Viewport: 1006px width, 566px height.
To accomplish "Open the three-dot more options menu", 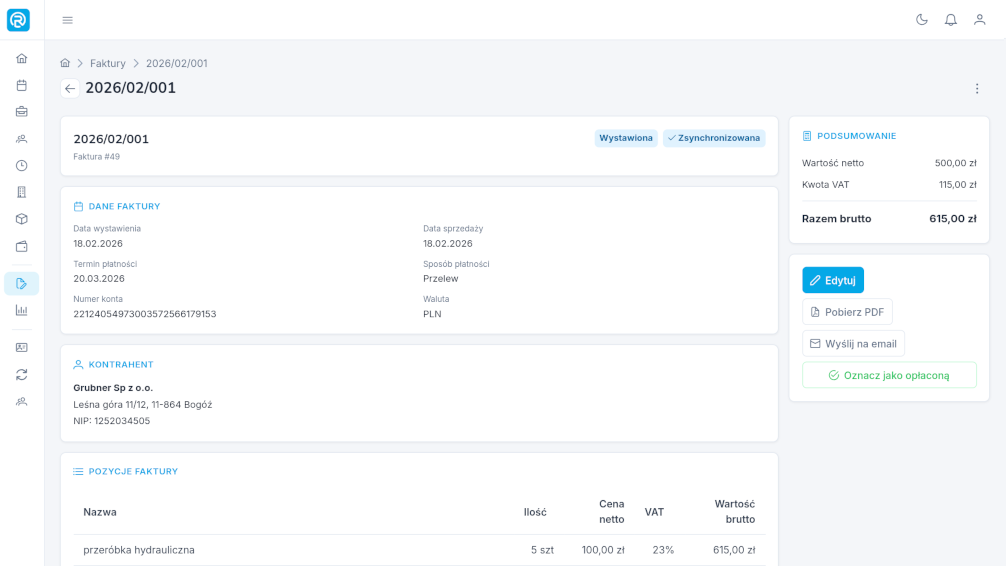I will pos(977,89).
